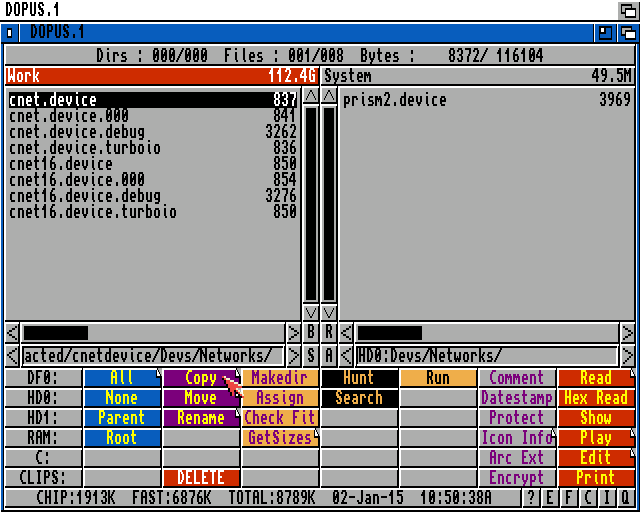Click the E button in status bar

click(x=549, y=497)
